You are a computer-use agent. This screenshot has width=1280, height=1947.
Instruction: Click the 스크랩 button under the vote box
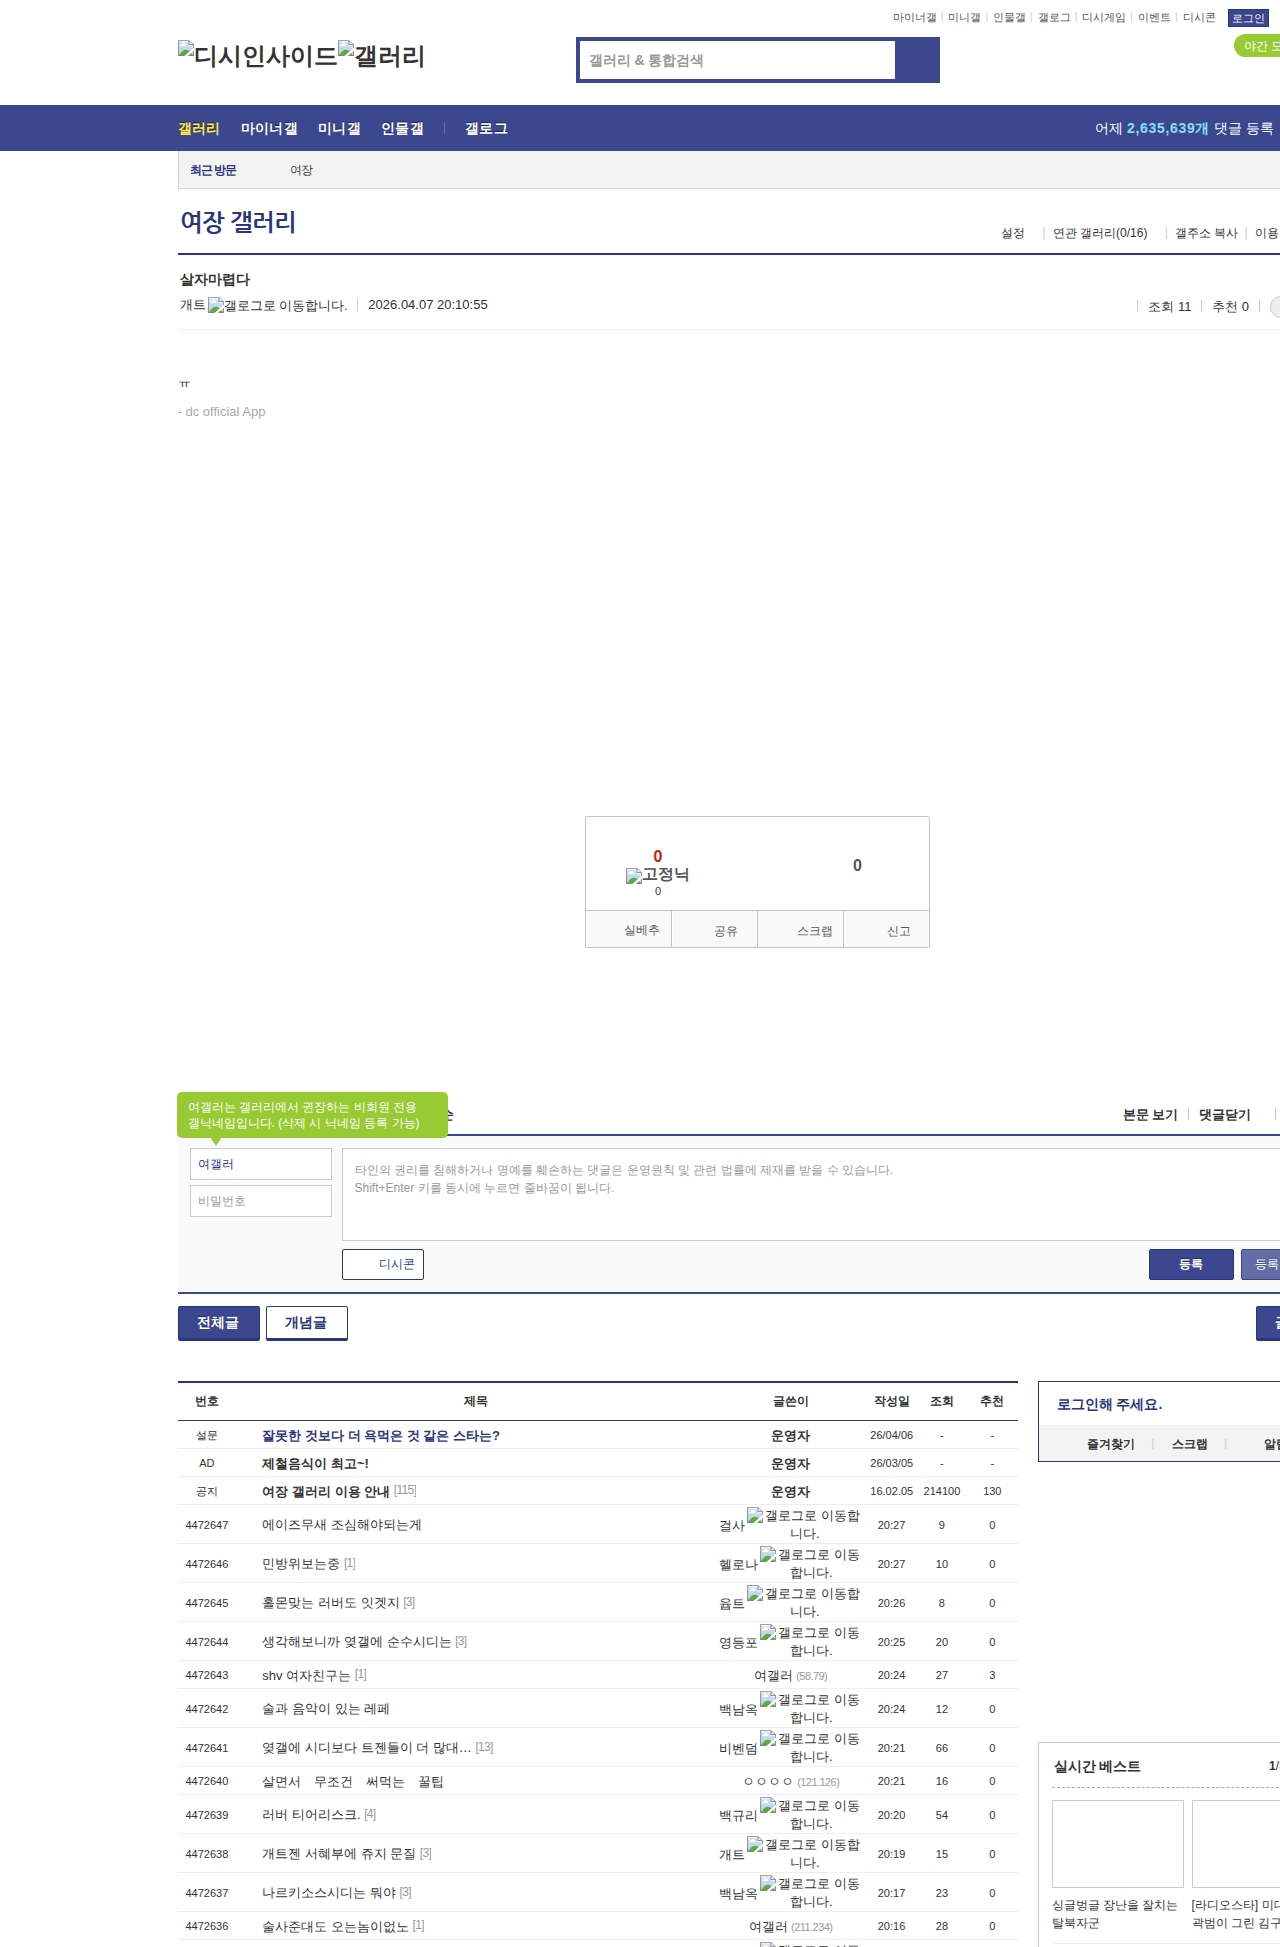coord(800,930)
